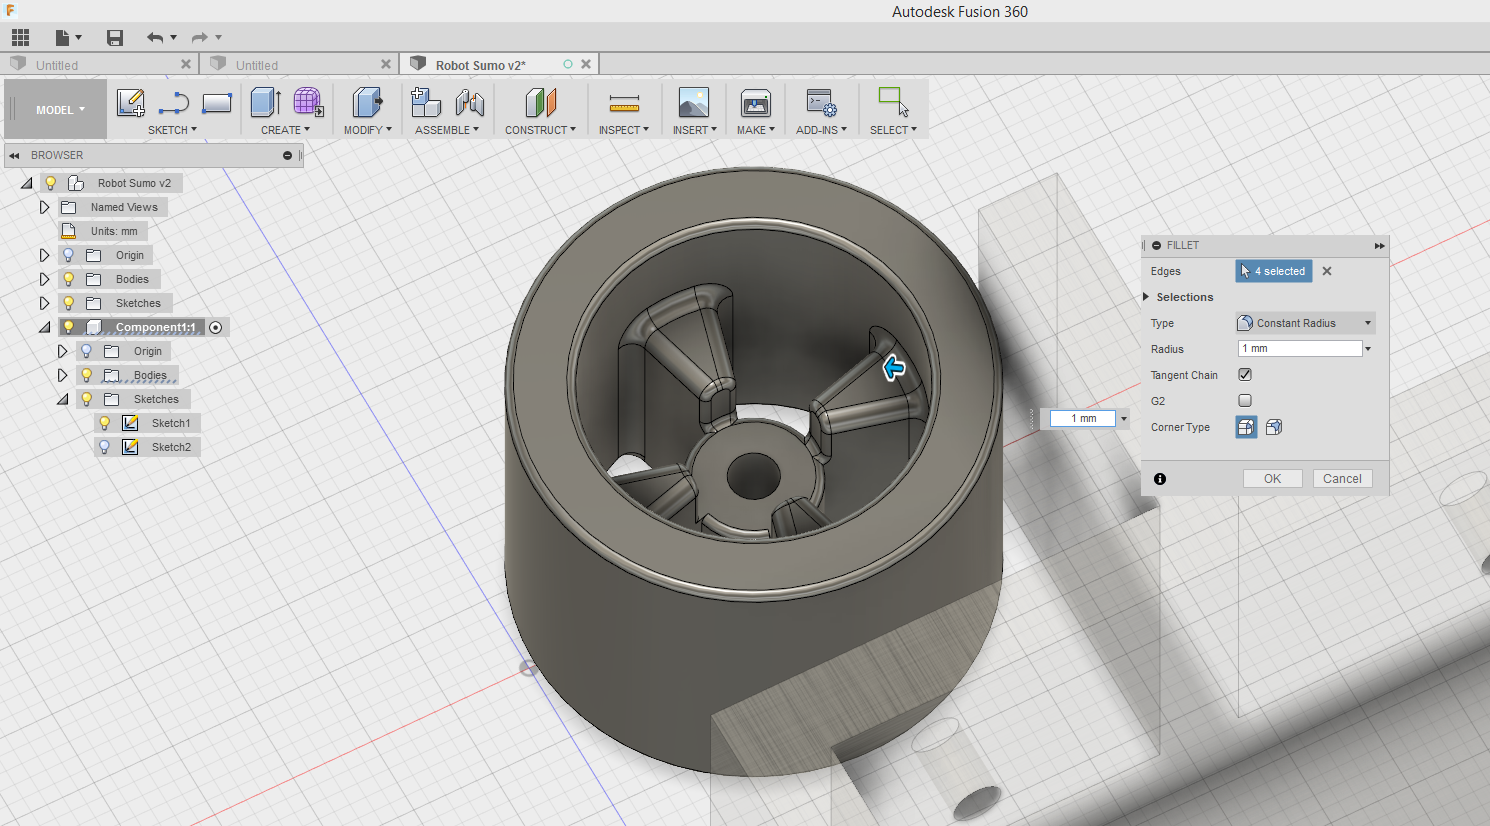Viewport: 1490px width, 826px height.
Task: Uncheck the Tangent Chain checkbox
Action: tap(1244, 374)
